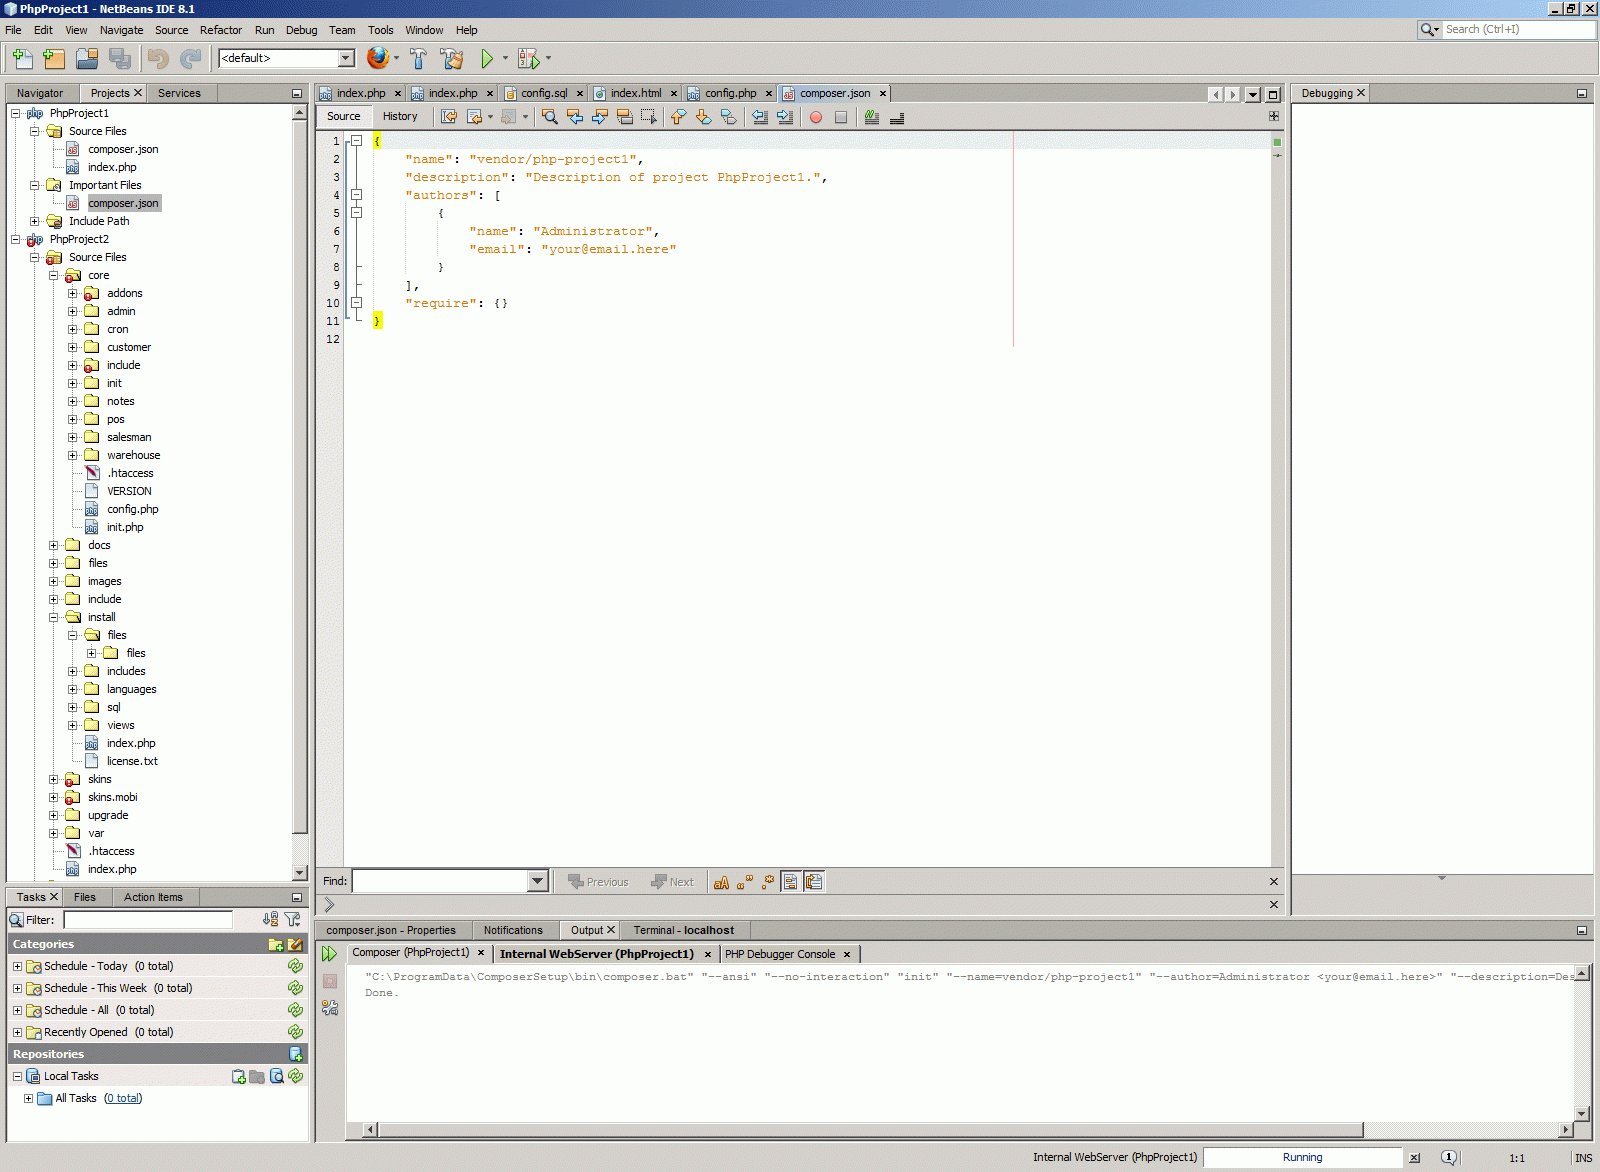1600x1172 pixels.
Task: Open the Refactor menu
Action: (x=221, y=30)
